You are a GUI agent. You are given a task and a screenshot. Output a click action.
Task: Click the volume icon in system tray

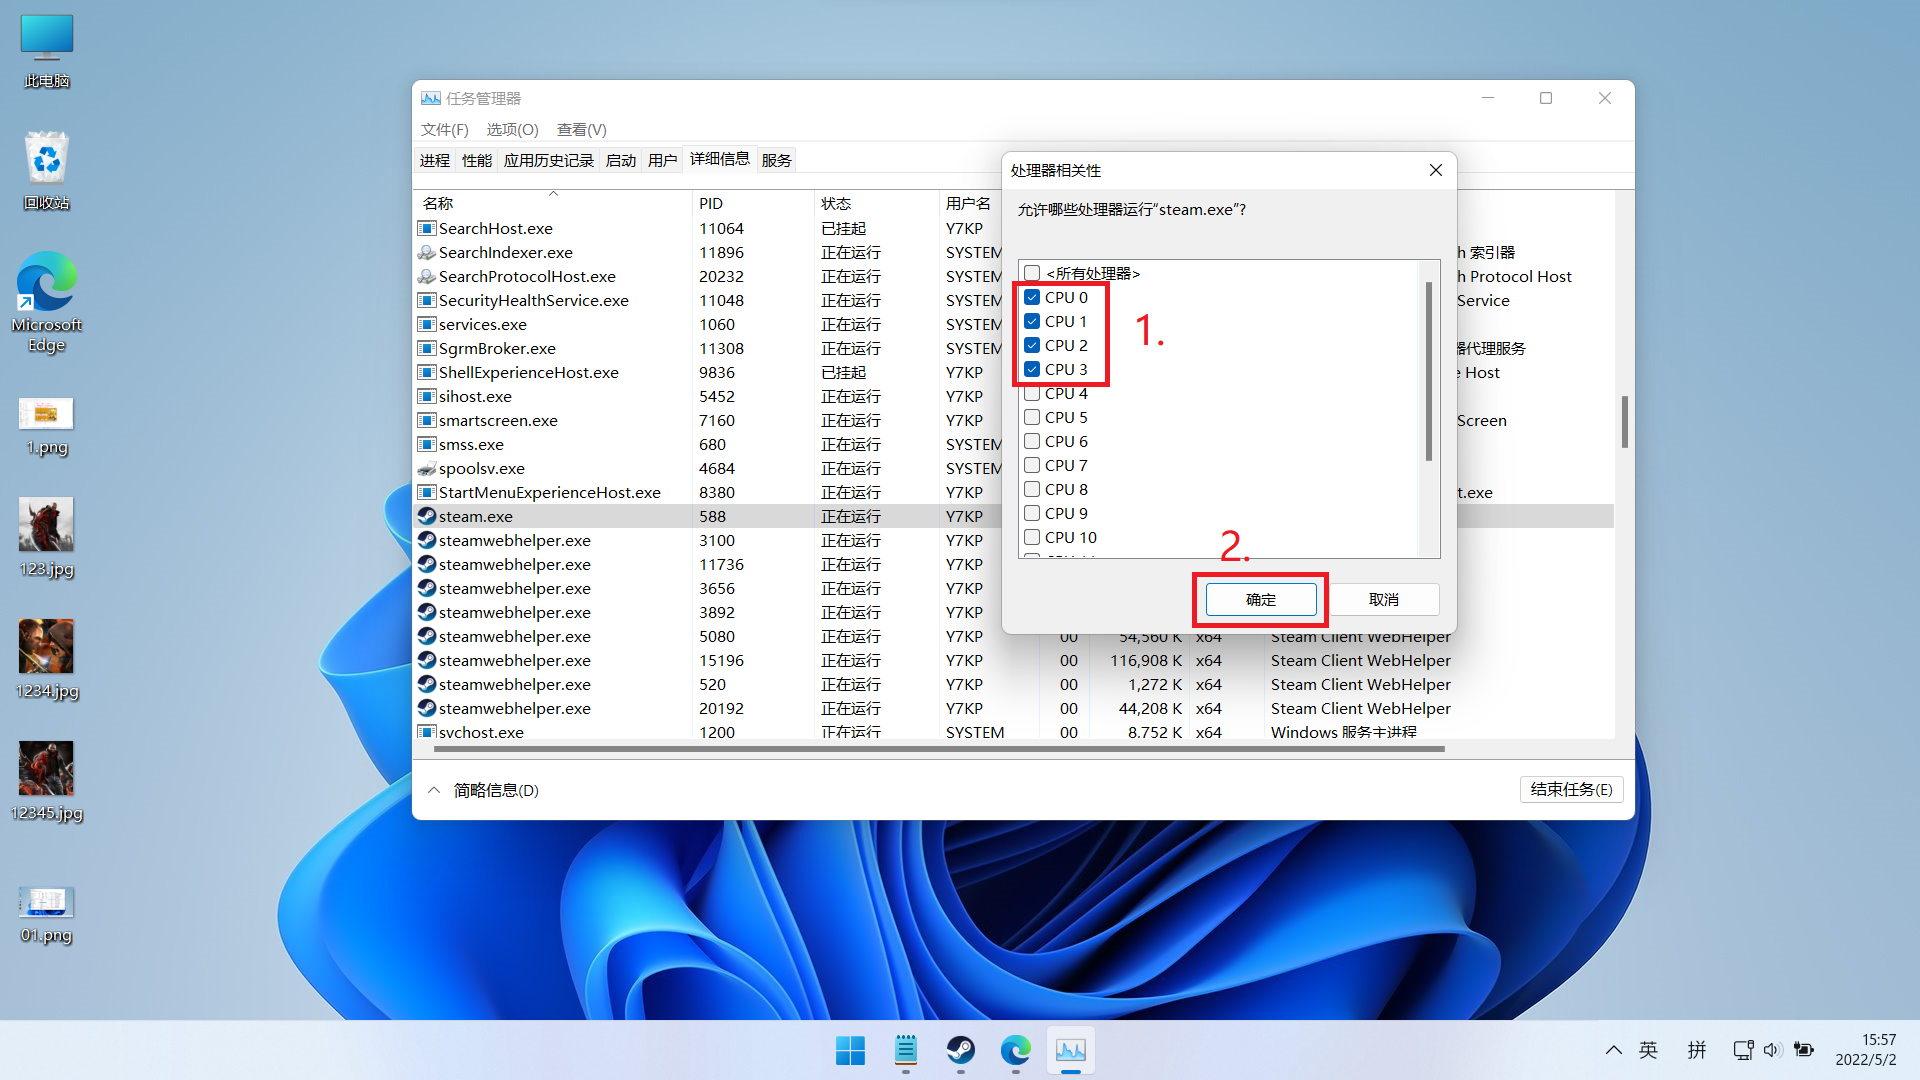[x=1772, y=1050]
